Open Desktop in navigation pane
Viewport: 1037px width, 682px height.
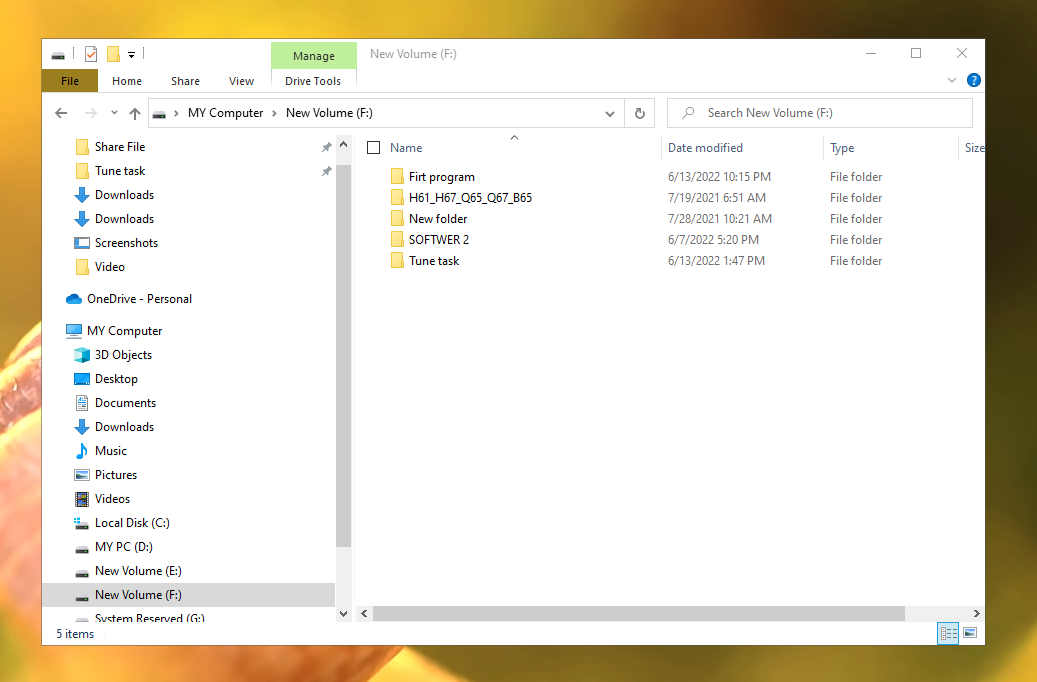116,379
